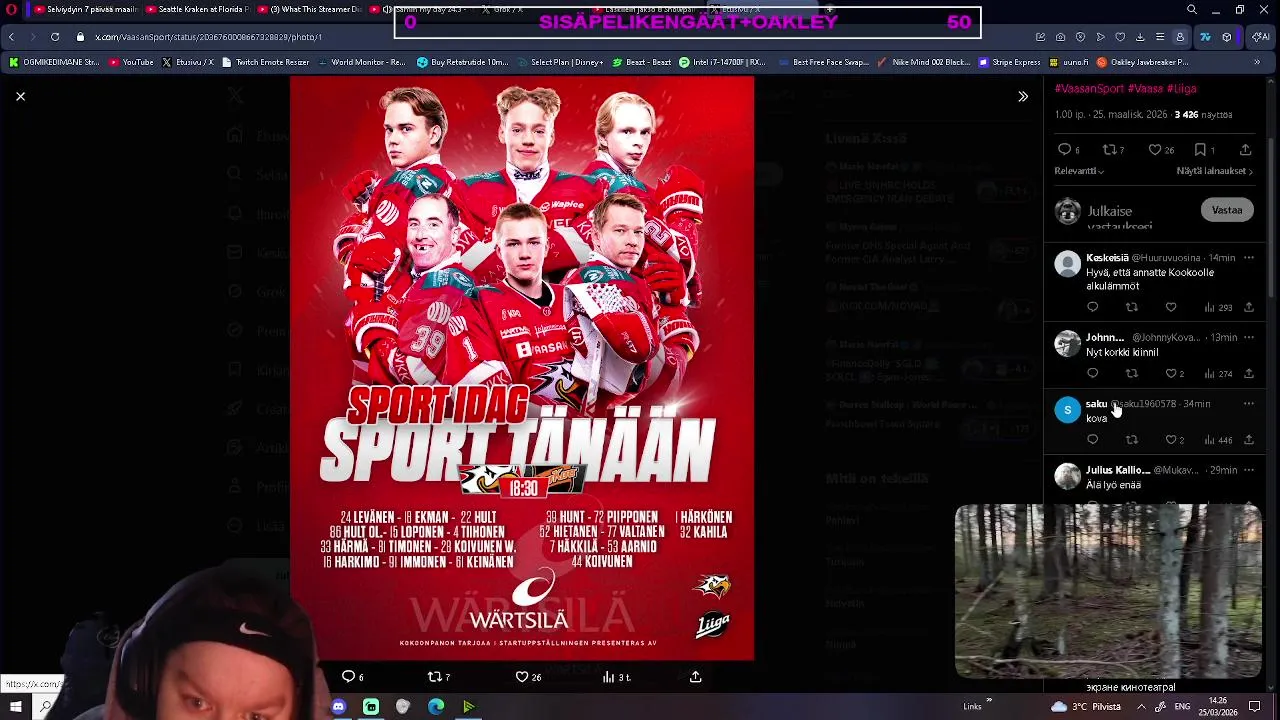This screenshot has height=720, width=1280.
Task: Reply to Keskeisiä's comment
Action: click(1092, 307)
